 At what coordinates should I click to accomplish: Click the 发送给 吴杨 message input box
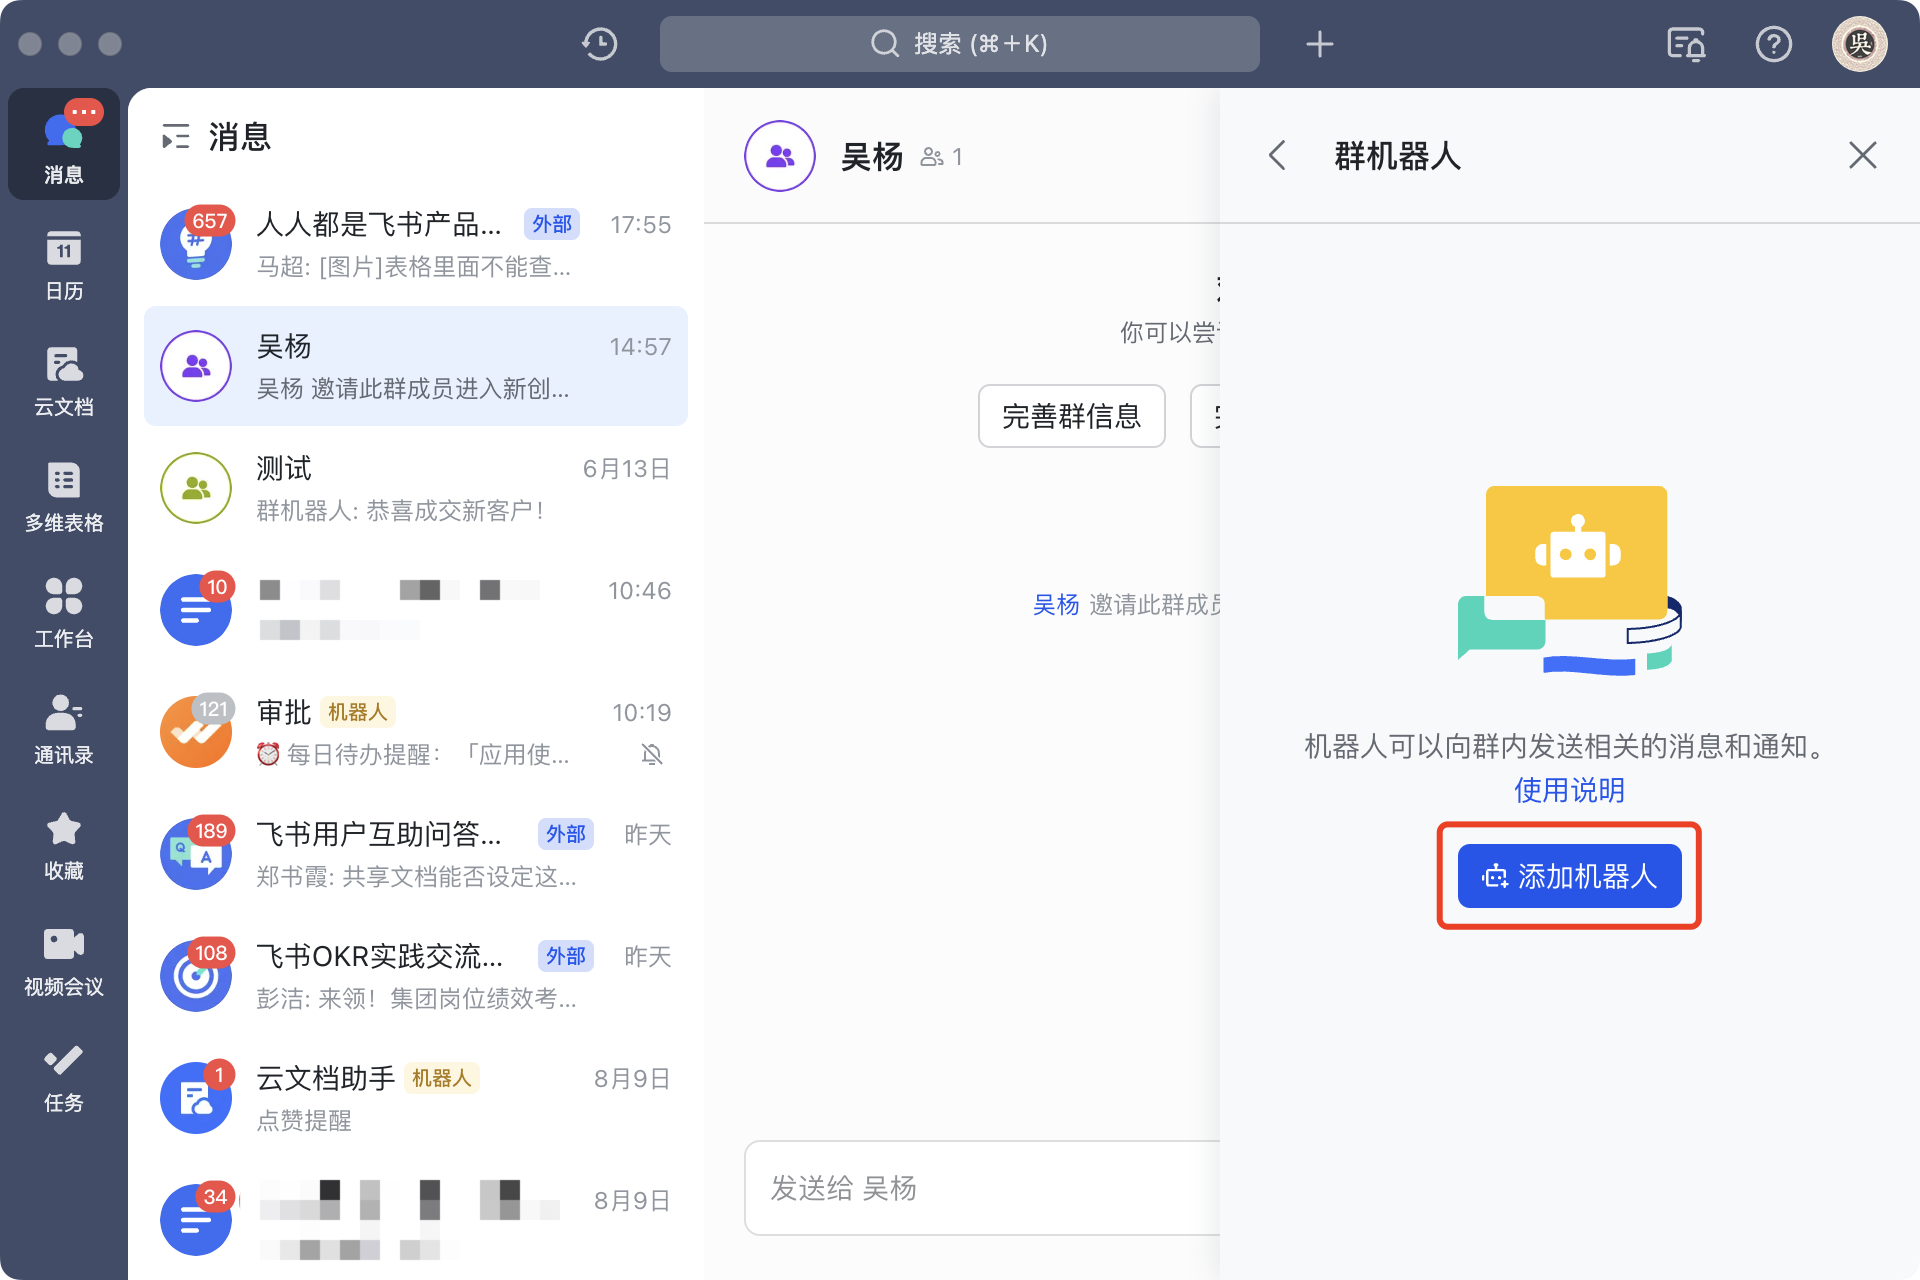click(x=982, y=1188)
